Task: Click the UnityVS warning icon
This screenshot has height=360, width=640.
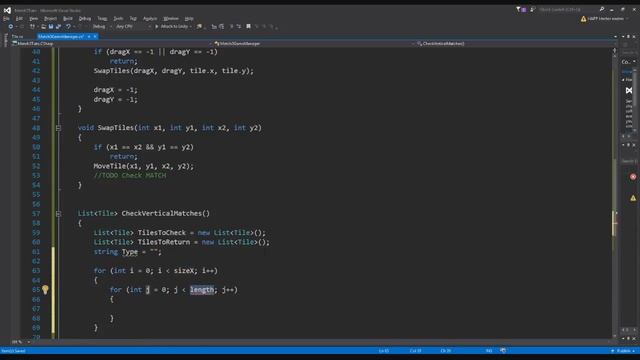Action: click(x=584, y=19)
